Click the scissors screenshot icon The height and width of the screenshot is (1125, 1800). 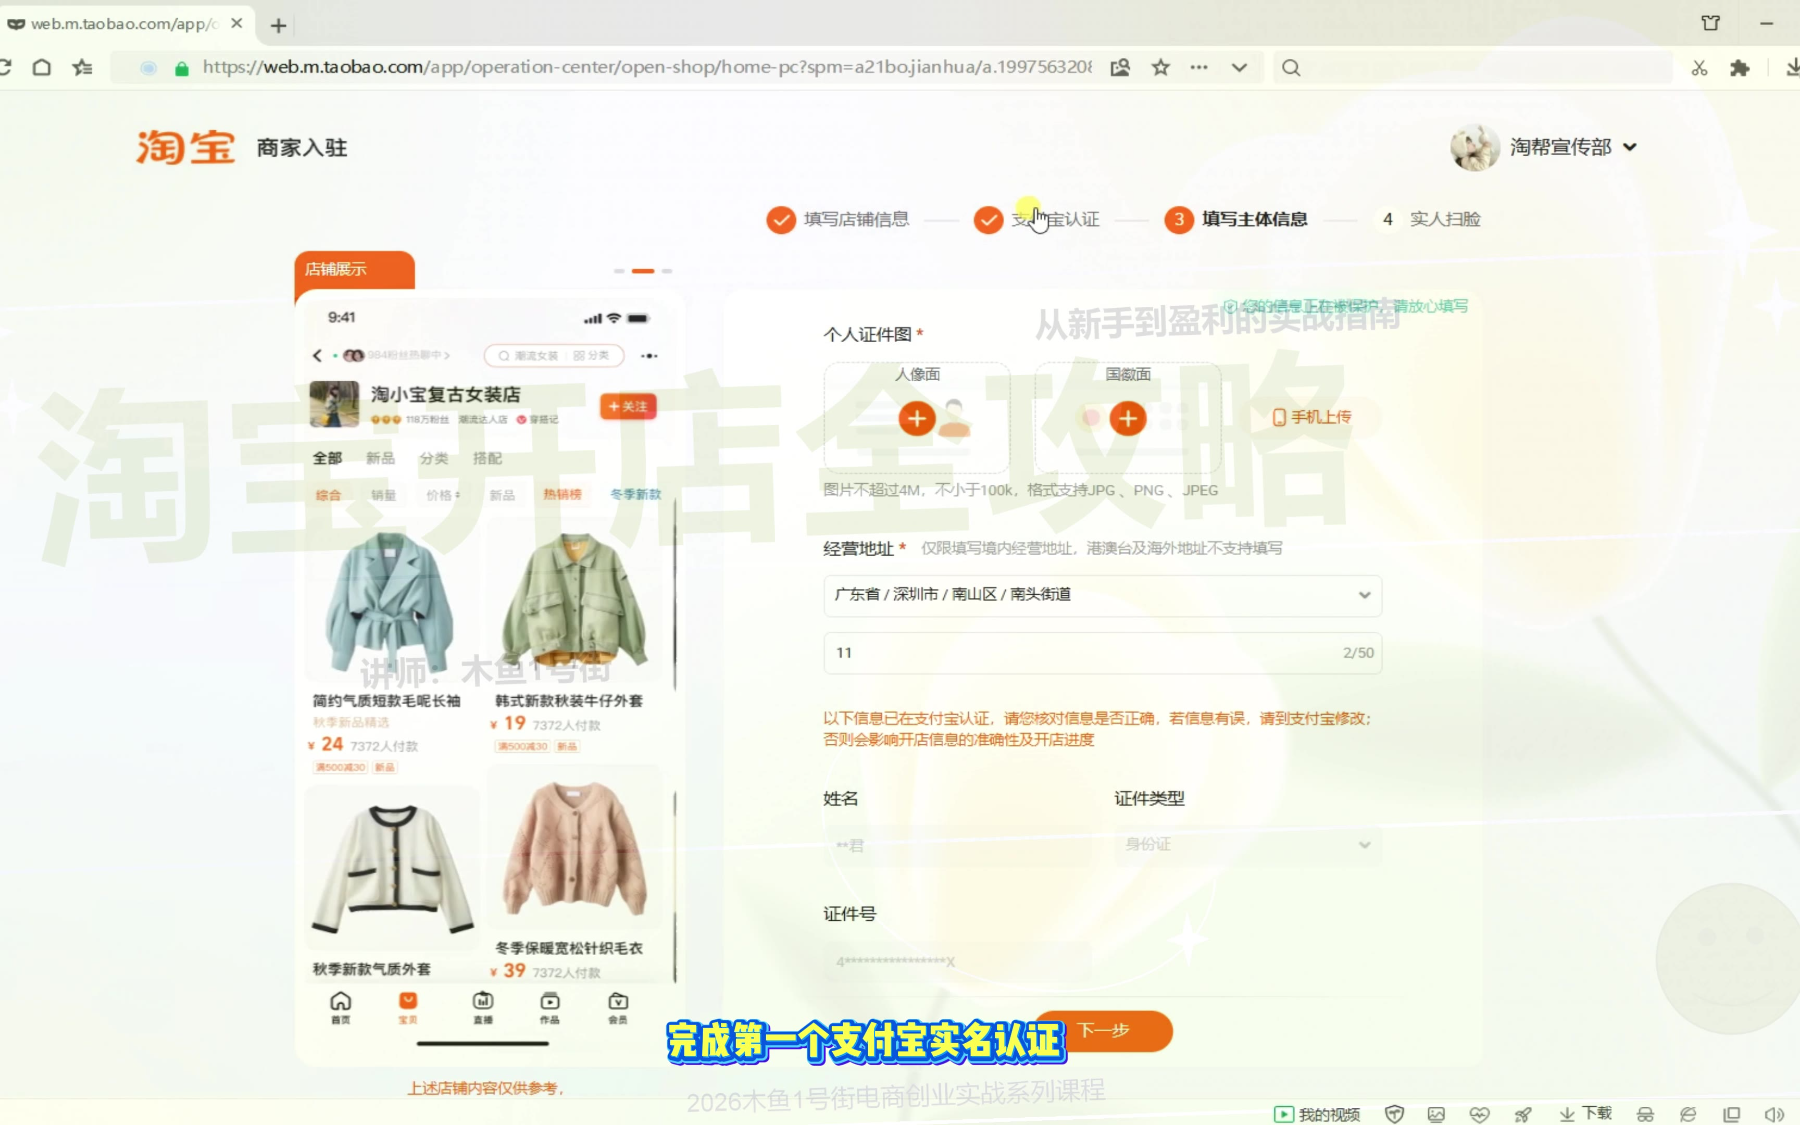click(1699, 68)
